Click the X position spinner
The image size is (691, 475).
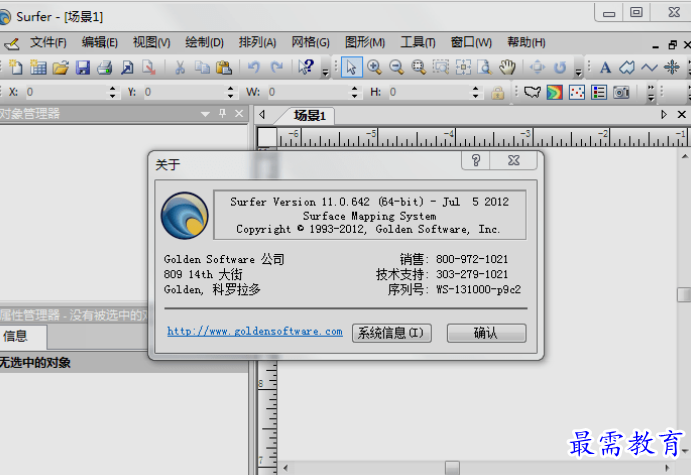pyautogui.click(x=113, y=93)
